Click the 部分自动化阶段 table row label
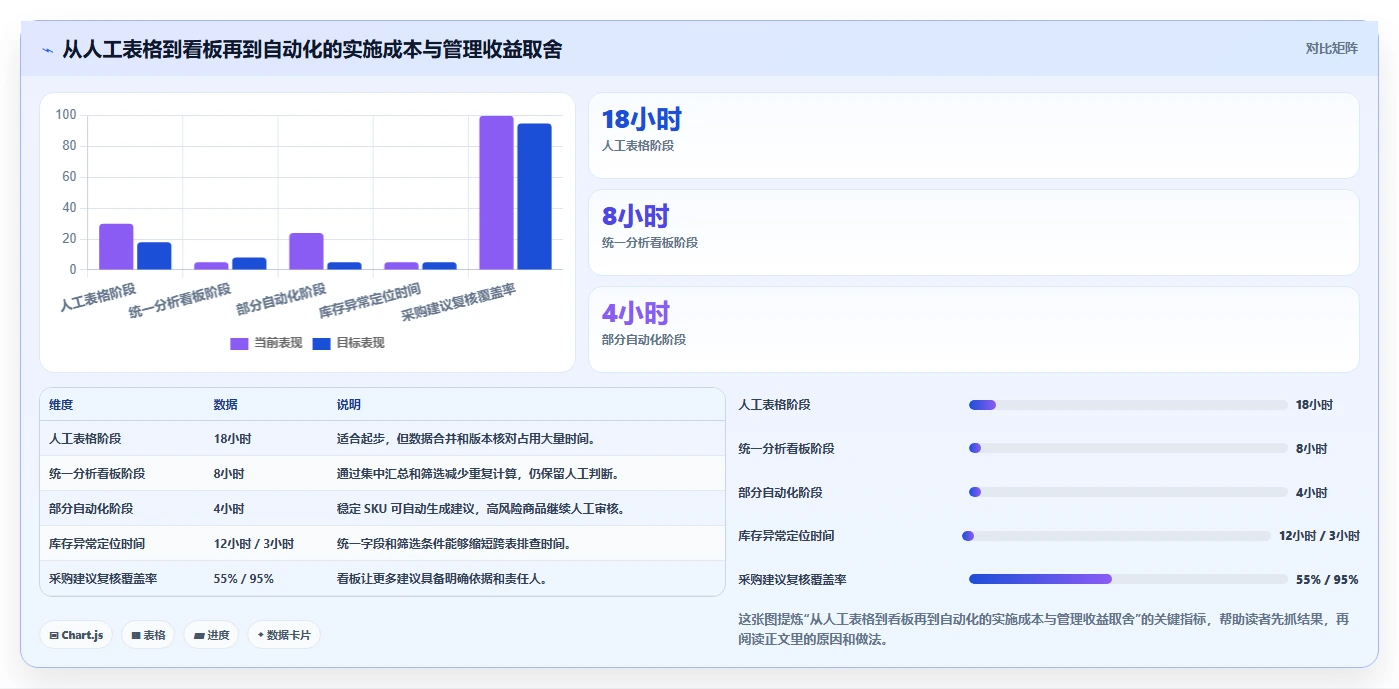This screenshot has width=1399, height=689. point(91,509)
